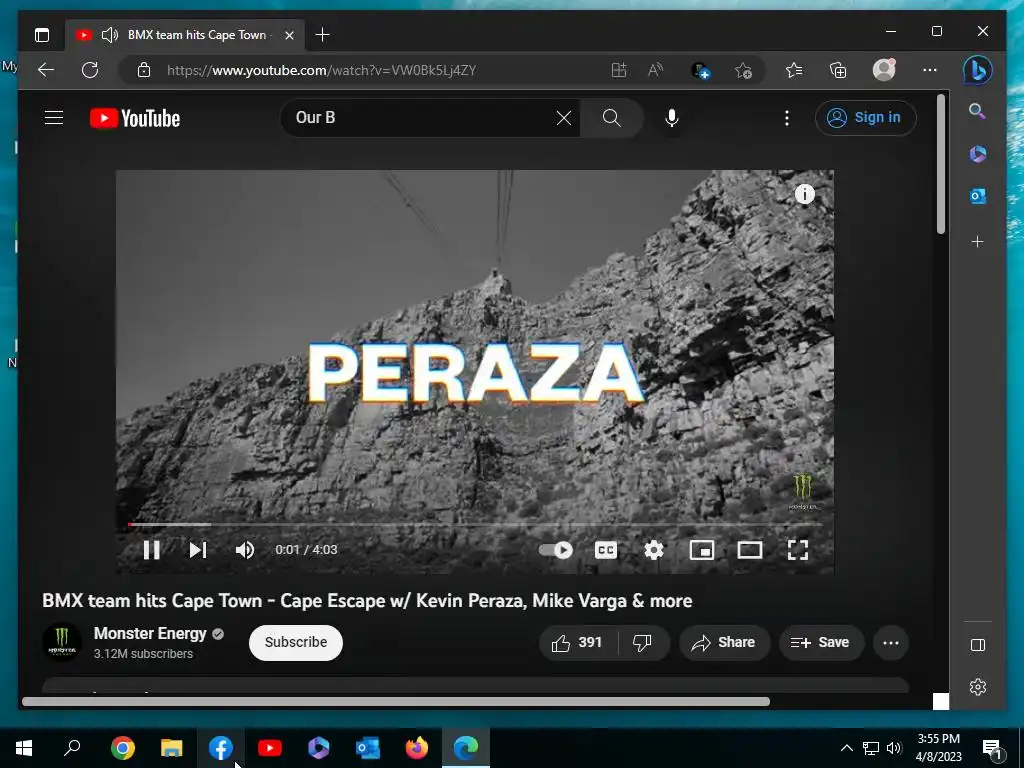Open video player settings gear
This screenshot has height=768, width=1024.
pos(654,550)
